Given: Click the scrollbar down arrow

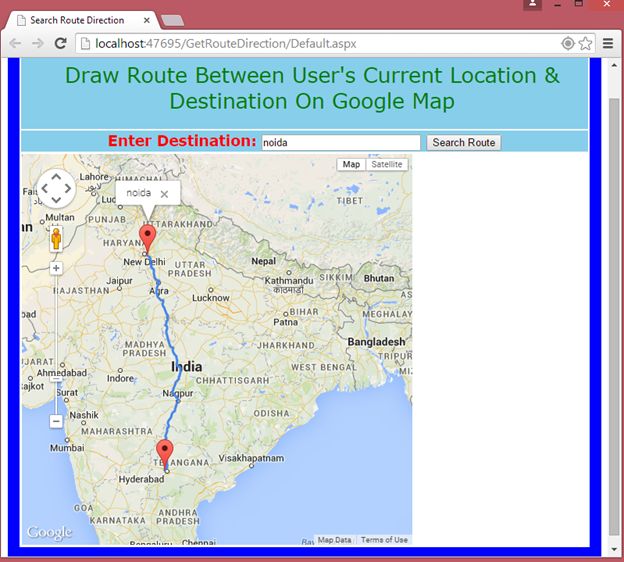Looking at the screenshot, I should pyautogui.click(x=614, y=550).
